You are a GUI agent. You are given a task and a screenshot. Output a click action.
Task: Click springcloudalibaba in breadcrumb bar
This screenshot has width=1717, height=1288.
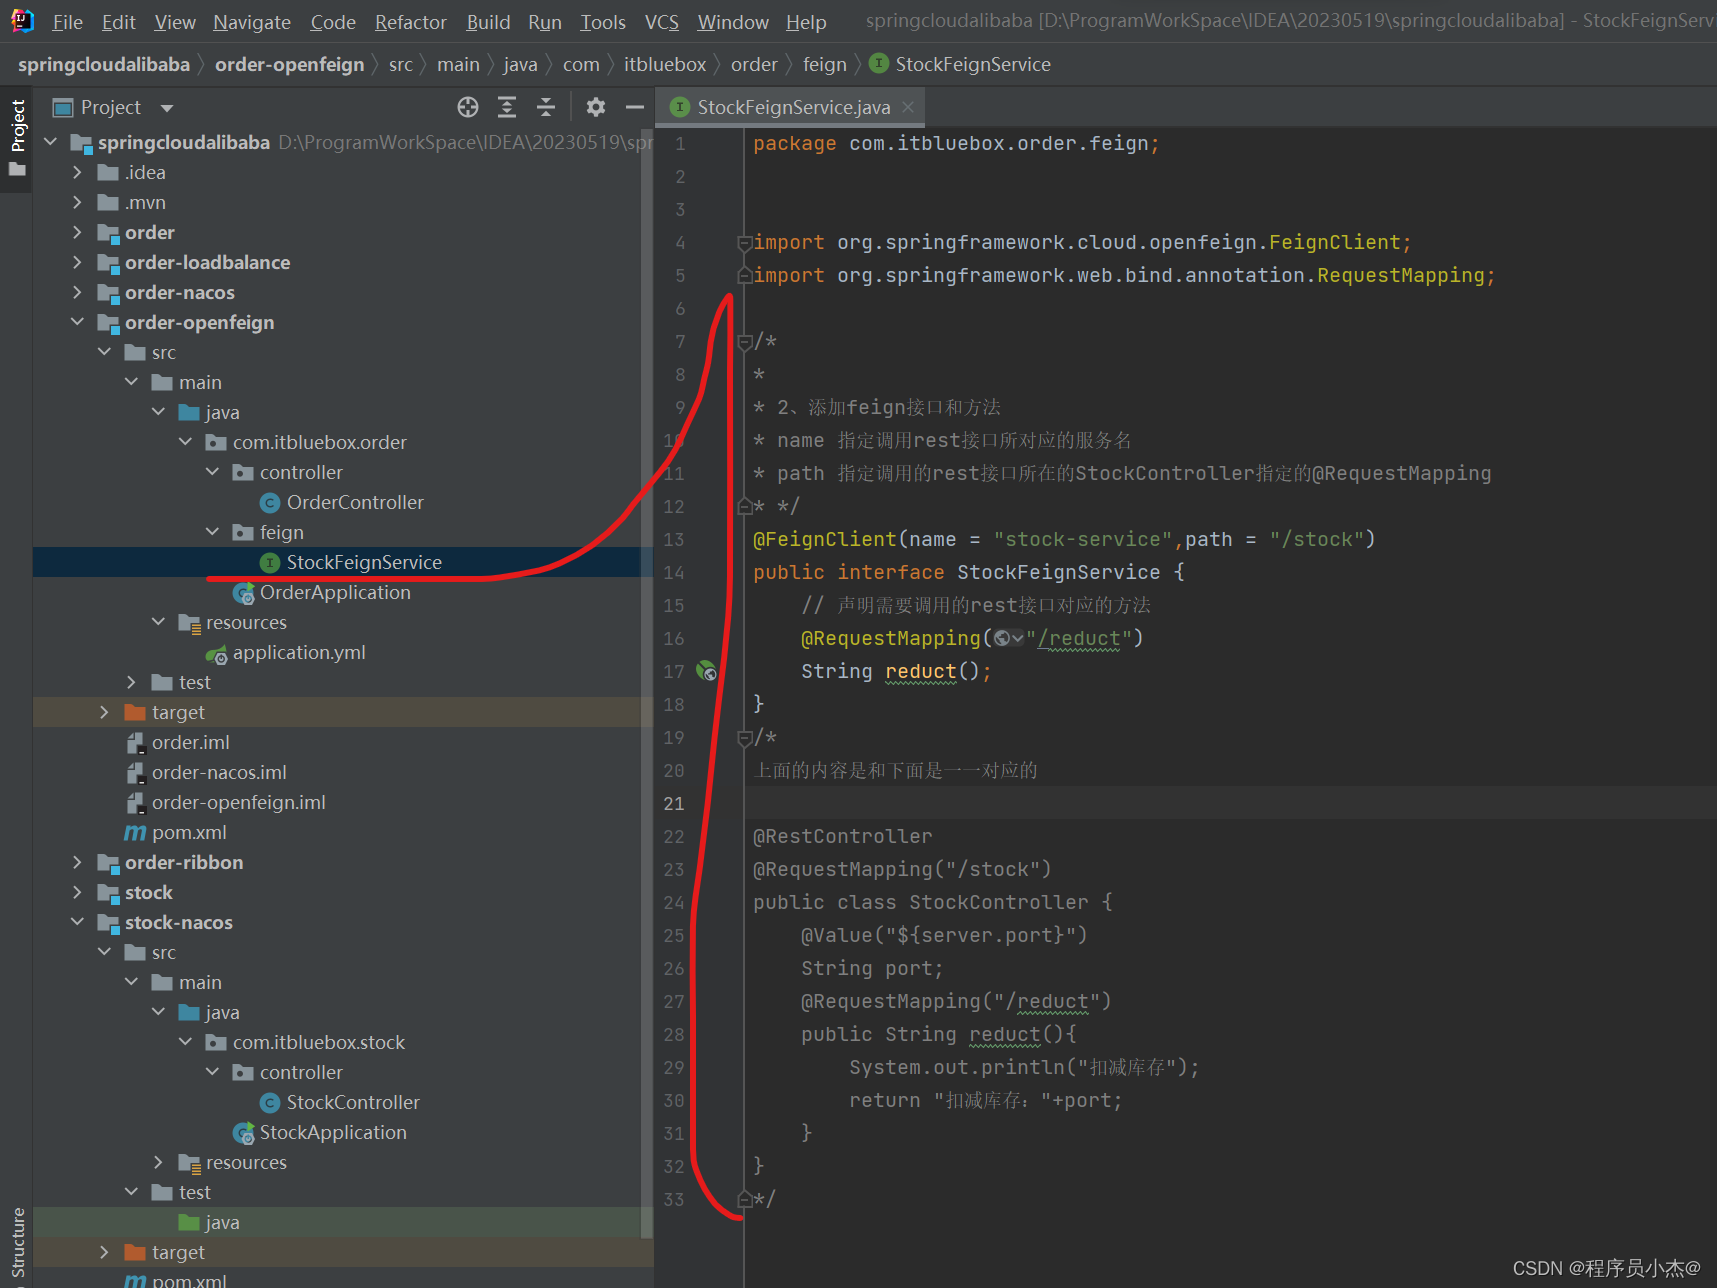[x=104, y=64]
